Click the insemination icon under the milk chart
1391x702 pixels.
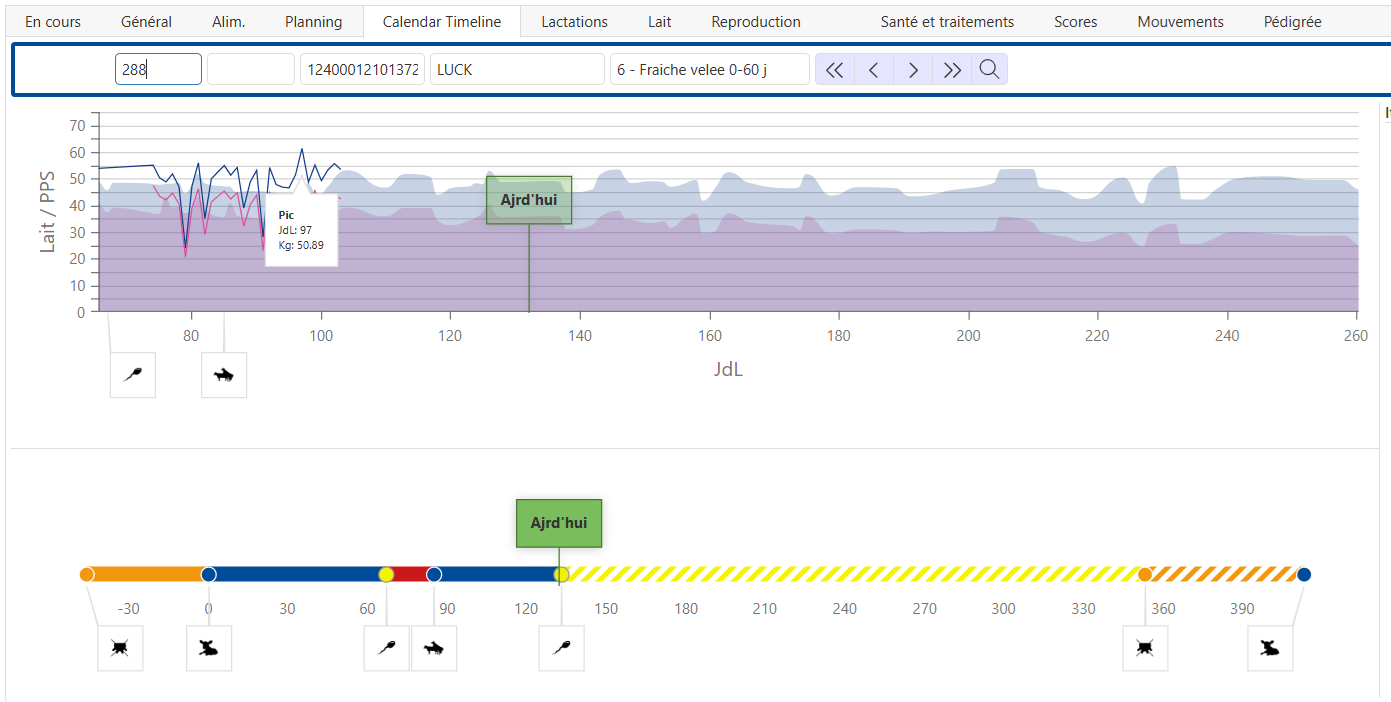133,375
